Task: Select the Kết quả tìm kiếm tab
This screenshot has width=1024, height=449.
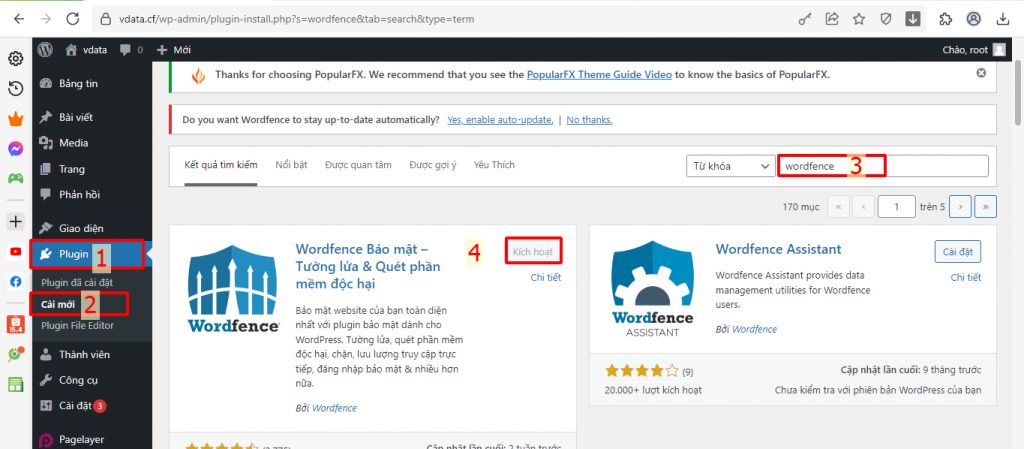Action: click(x=221, y=164)
